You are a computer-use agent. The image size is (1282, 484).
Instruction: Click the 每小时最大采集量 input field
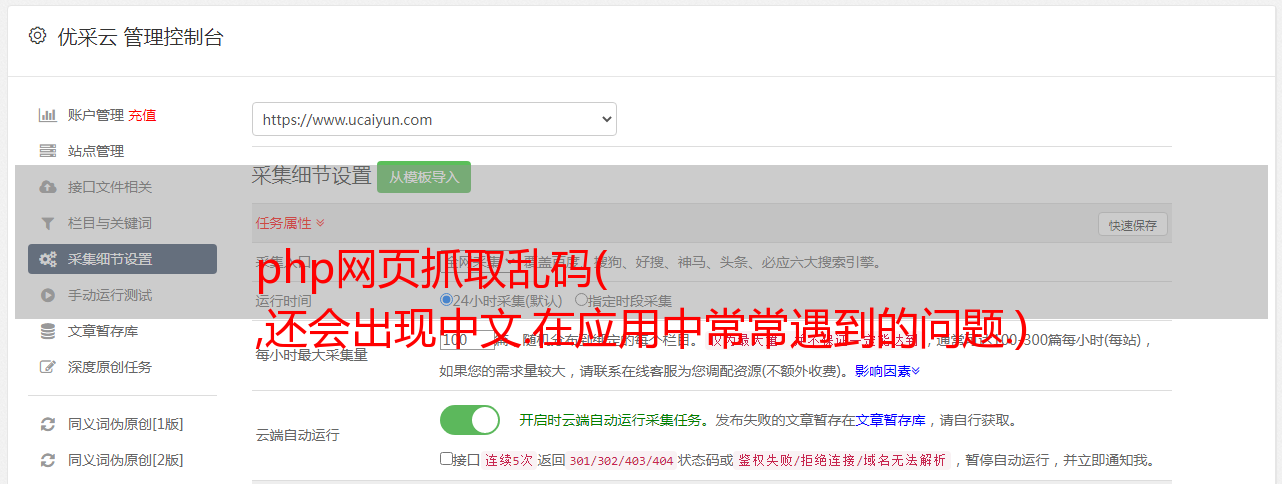[467, 340]
